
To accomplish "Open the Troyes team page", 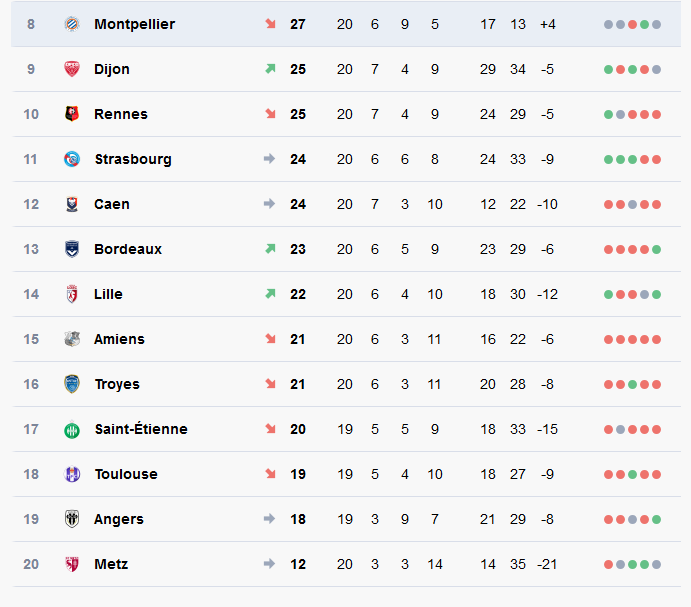I will tap(117, 384).
